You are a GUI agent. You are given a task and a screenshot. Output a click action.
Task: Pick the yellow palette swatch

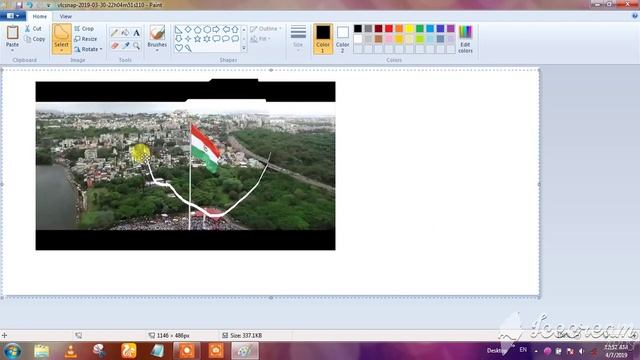coord(409,29)
